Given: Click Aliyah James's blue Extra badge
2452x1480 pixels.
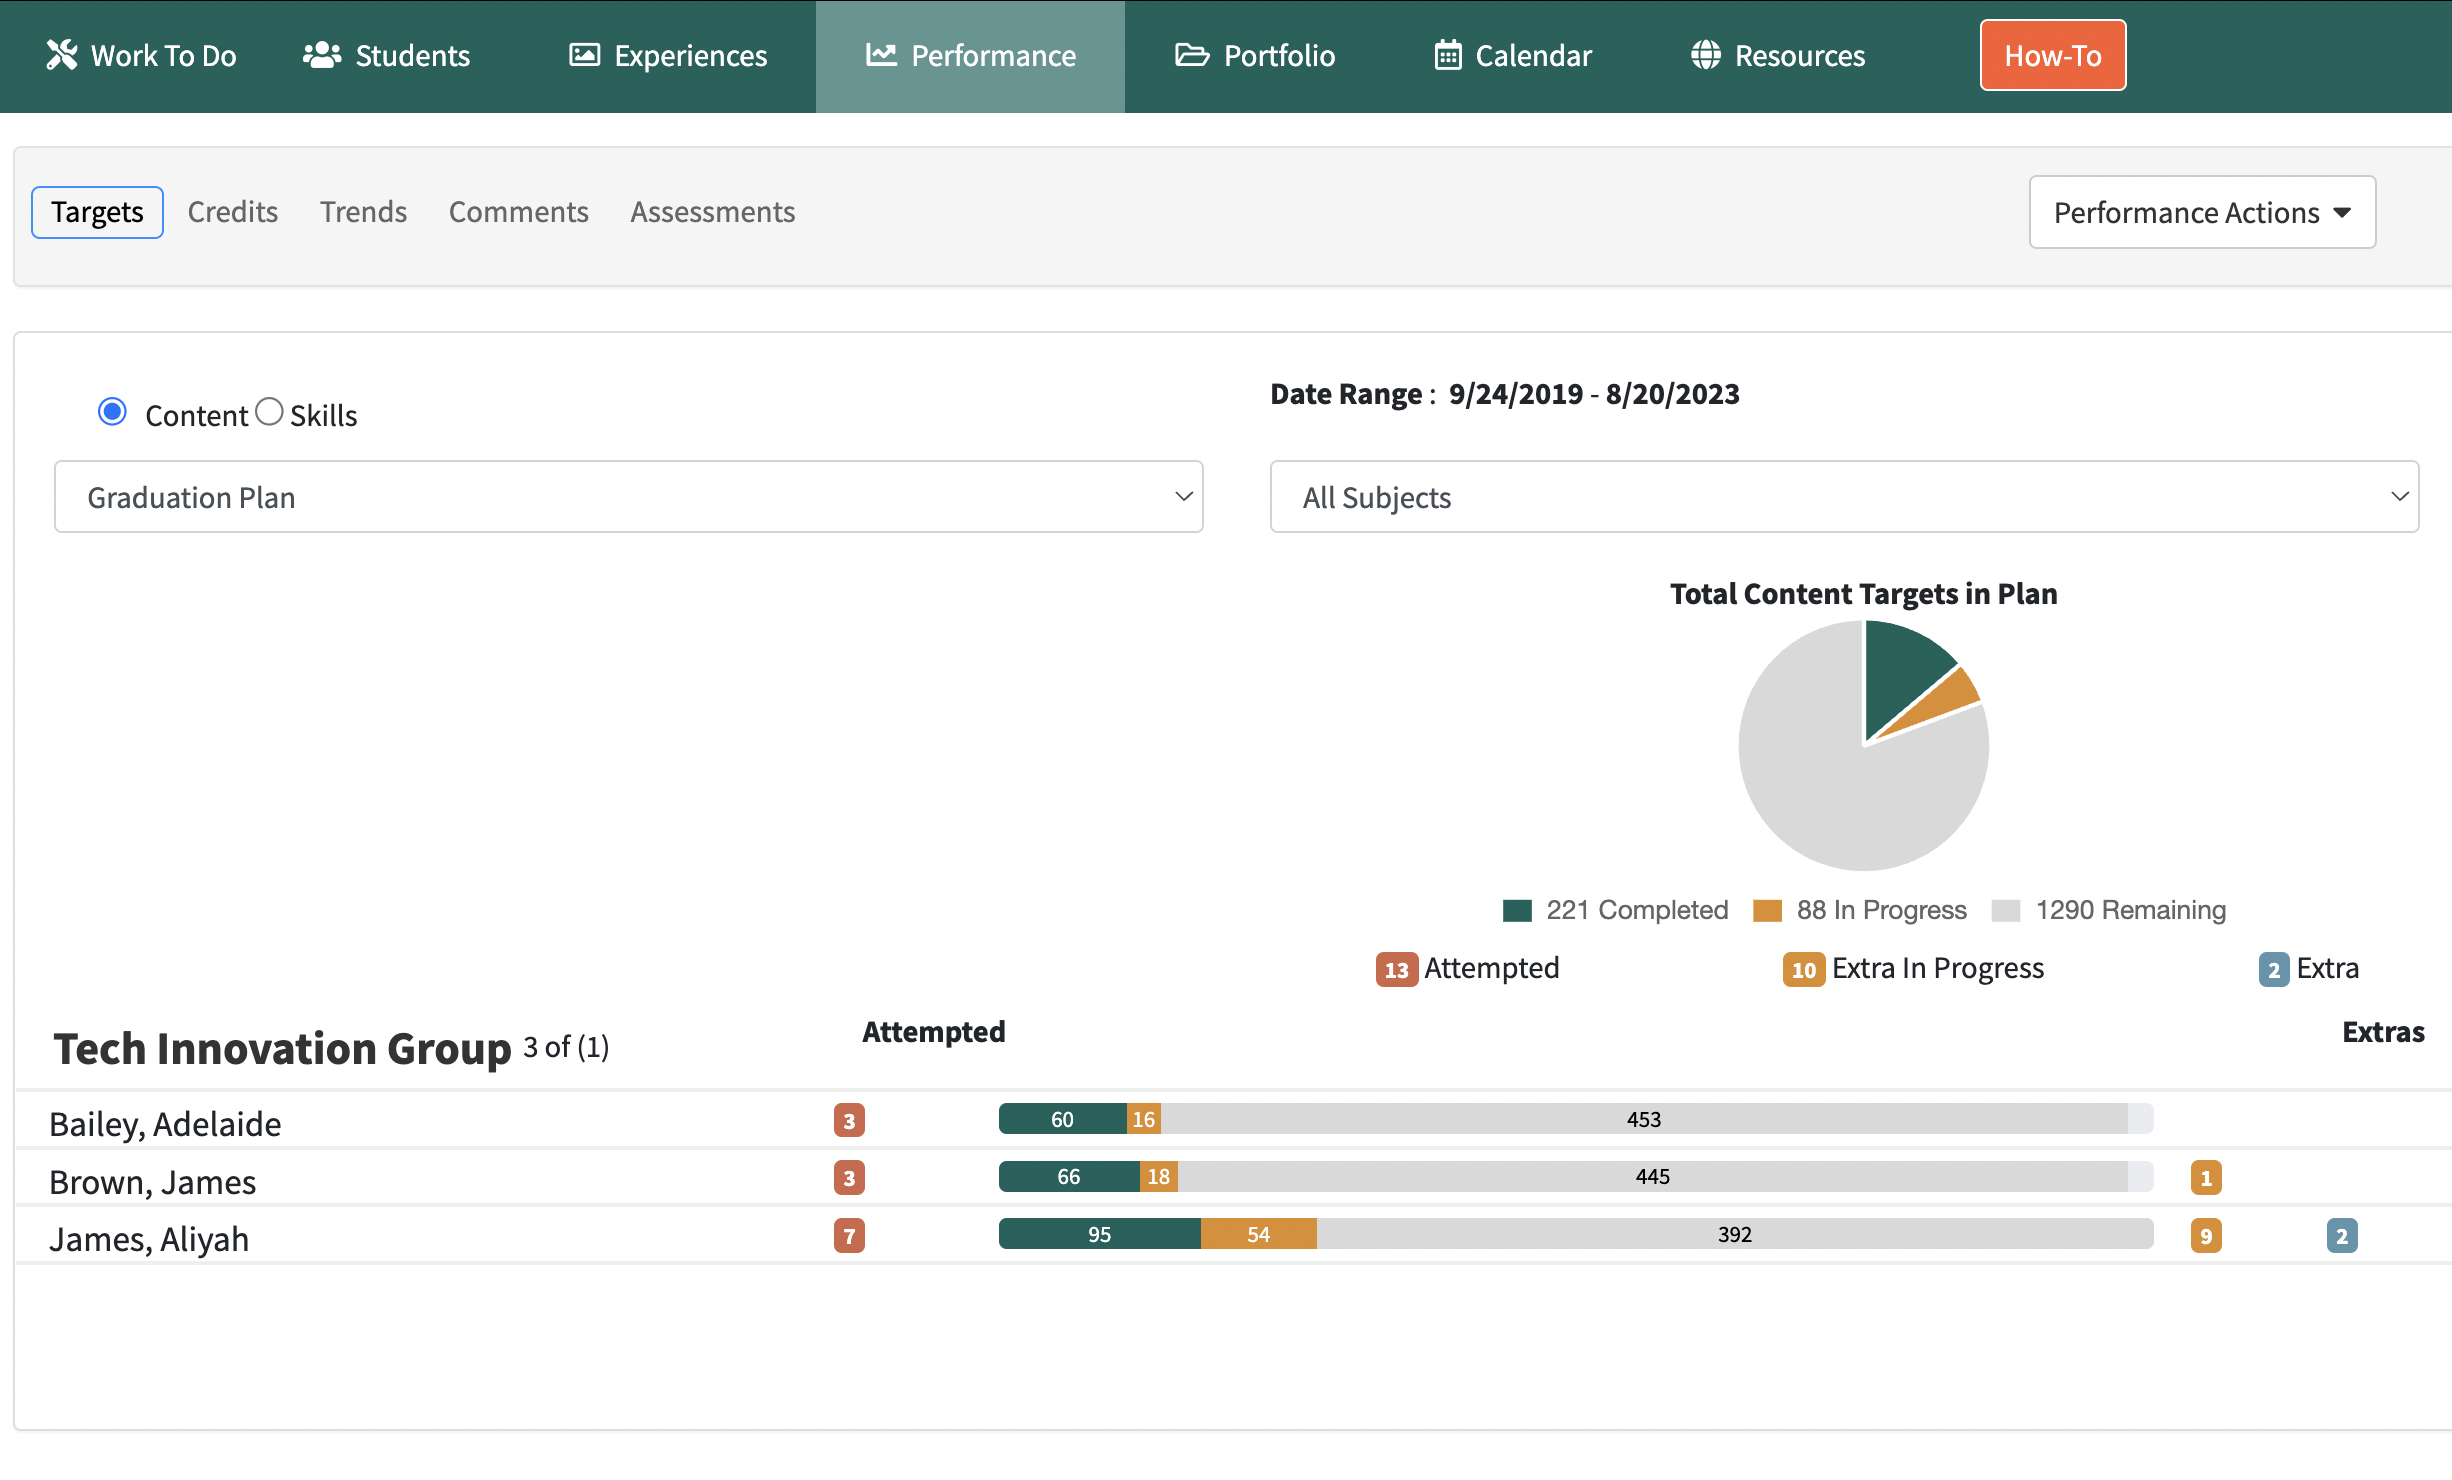Looking at the screenshot, I should point(2341,1236).
